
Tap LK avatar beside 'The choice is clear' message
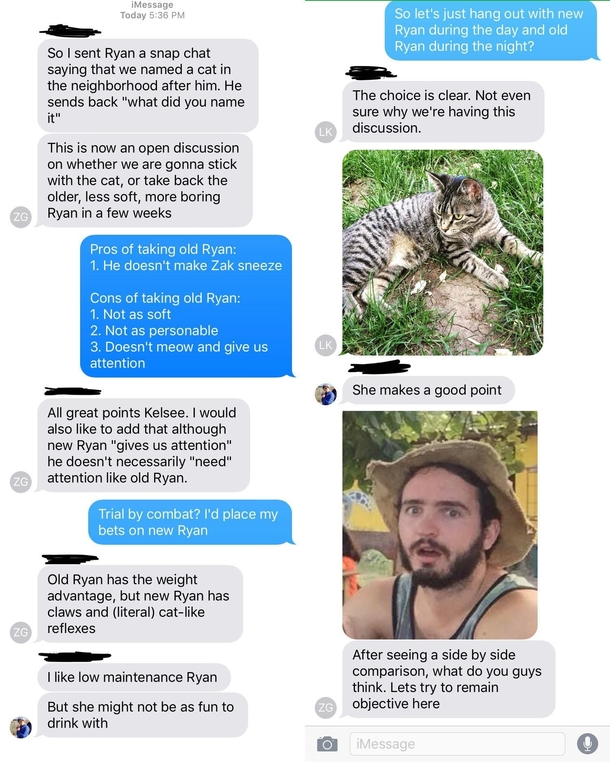(x=326, y=132)
